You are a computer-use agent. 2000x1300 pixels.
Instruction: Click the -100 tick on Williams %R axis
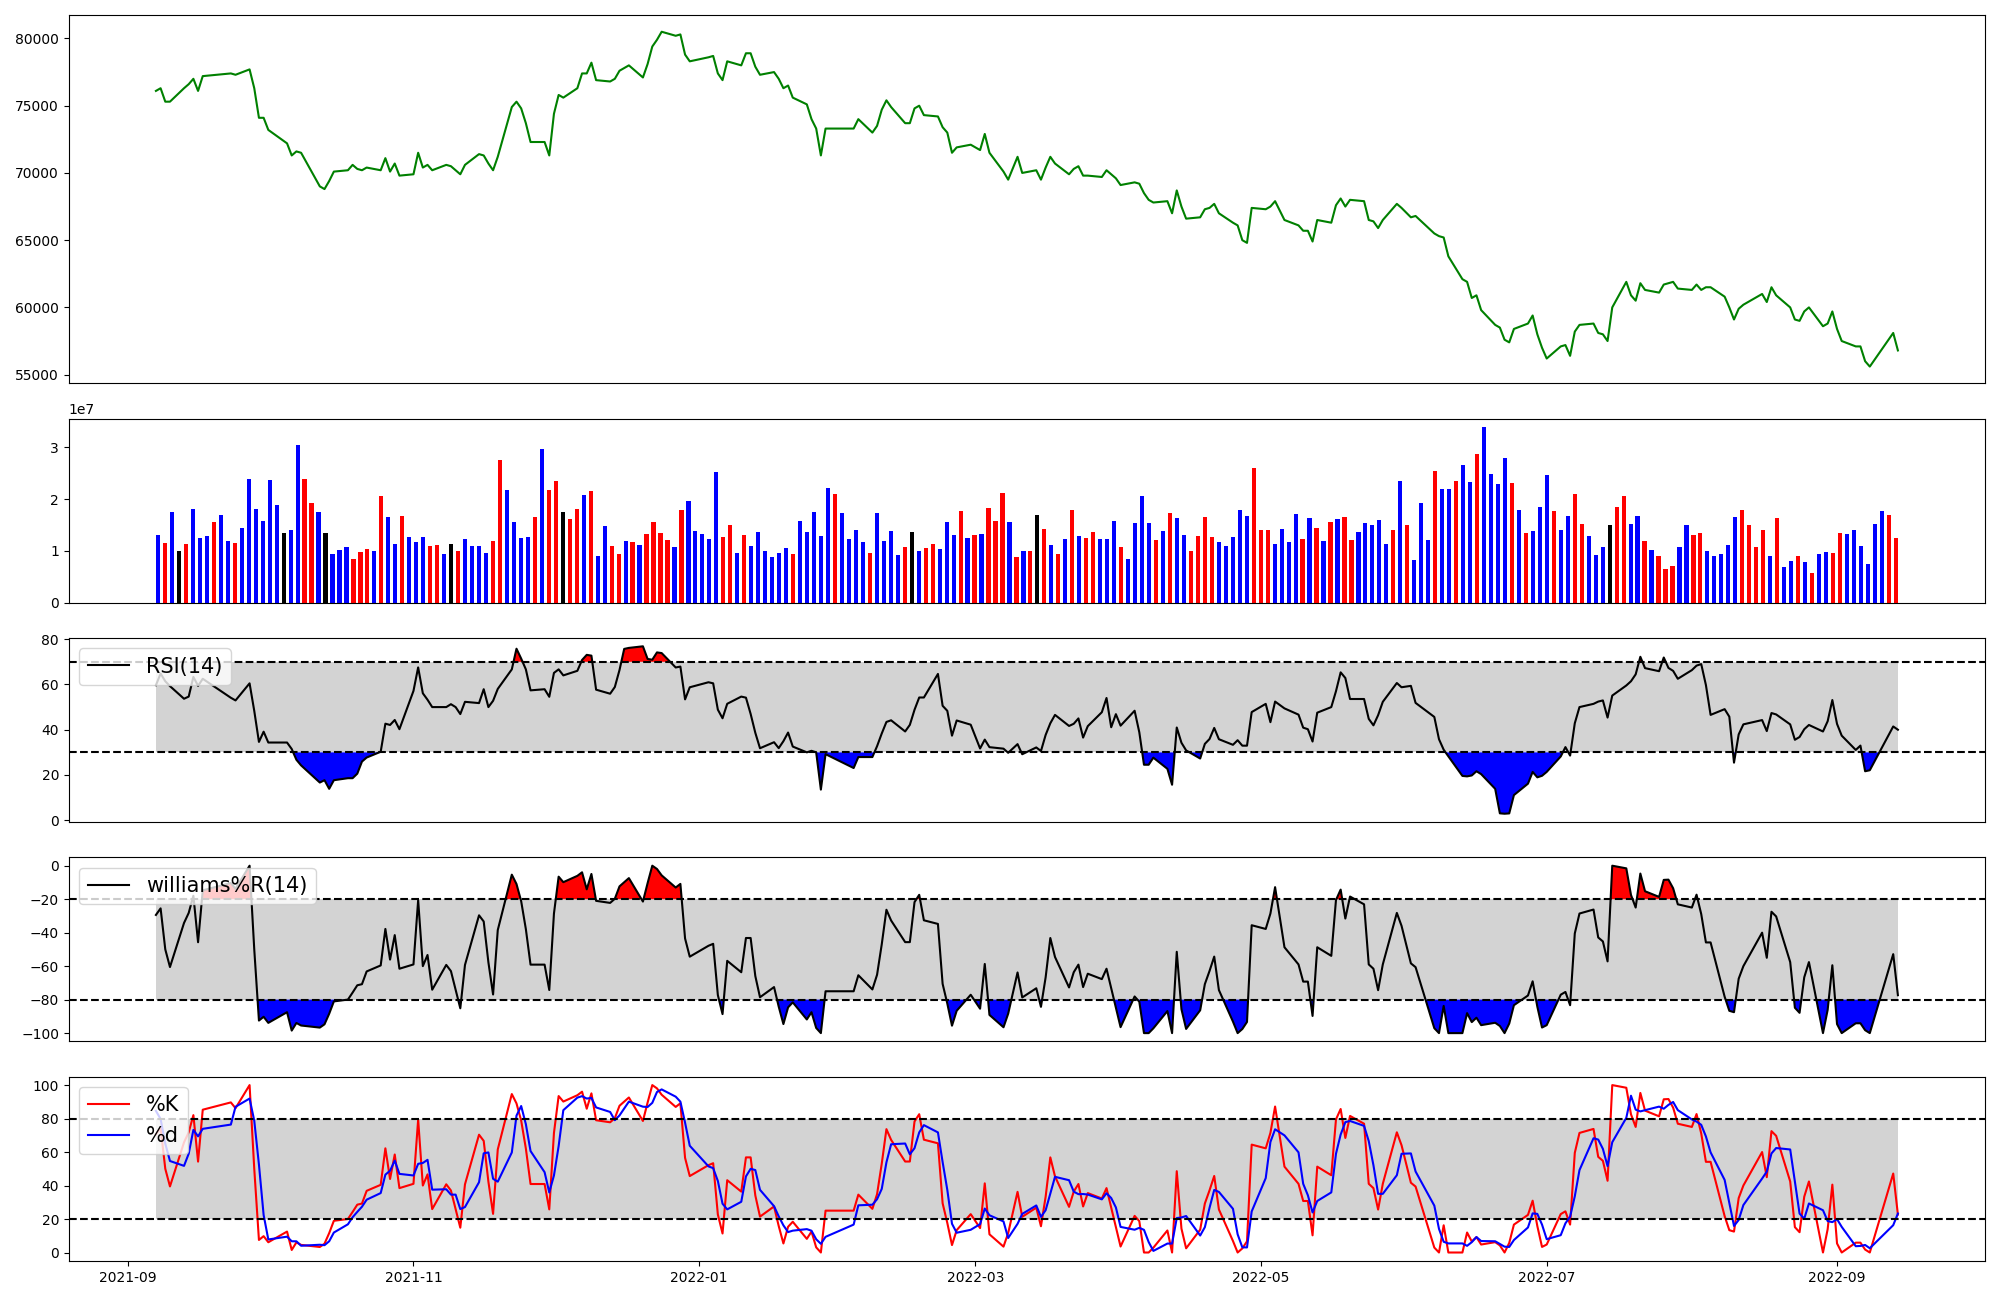coord(42,1034)
